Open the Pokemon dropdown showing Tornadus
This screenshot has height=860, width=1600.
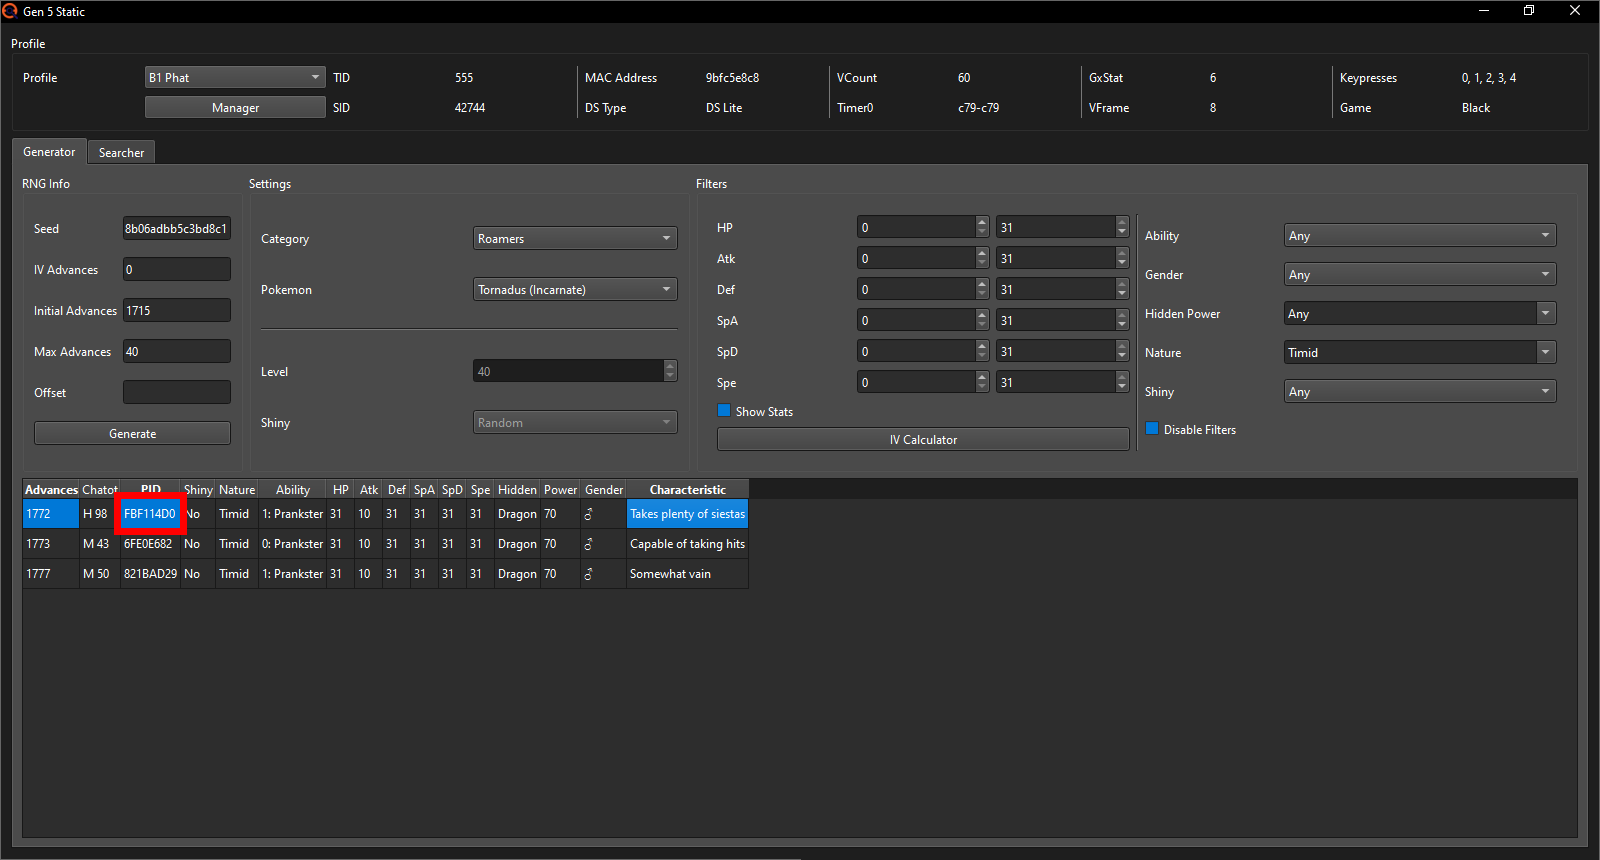(574, 289)
